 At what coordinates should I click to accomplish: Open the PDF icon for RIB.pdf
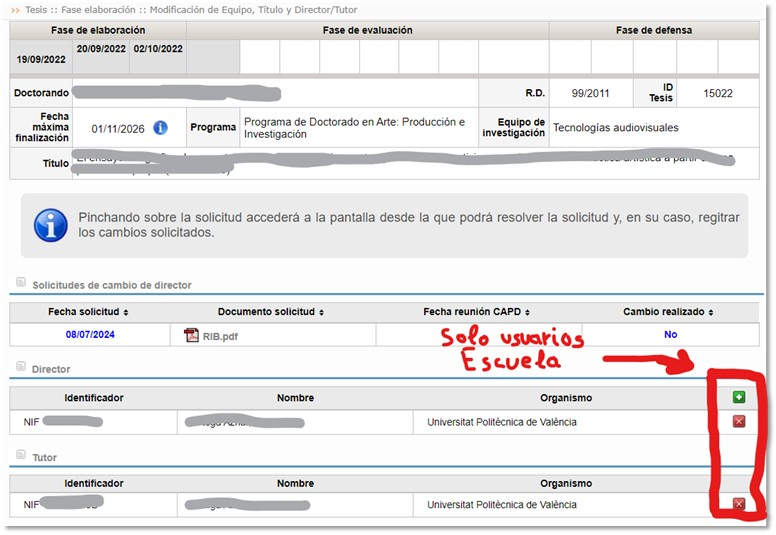pos(191,335)
